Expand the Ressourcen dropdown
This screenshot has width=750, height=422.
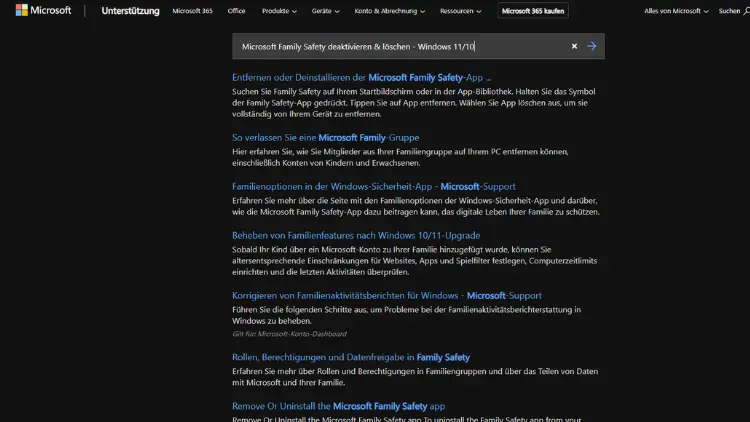461,11
